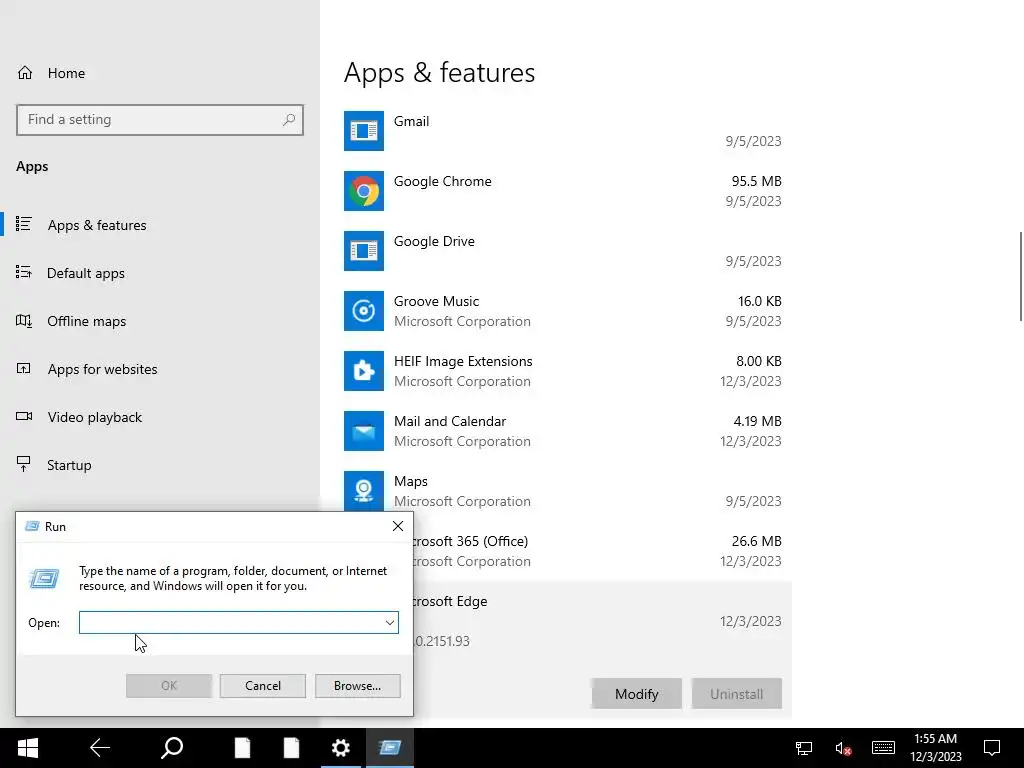Open Offline maps section
Screen dimensions: 1024x768
(x=71, y=321)
